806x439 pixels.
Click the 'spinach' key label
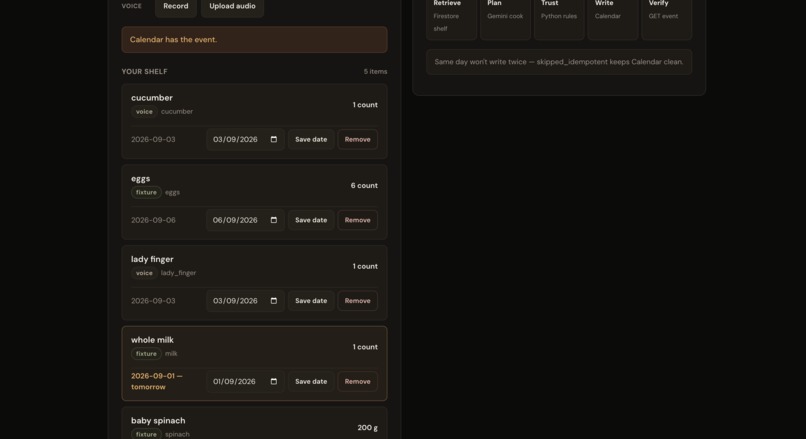pos(177,434)
